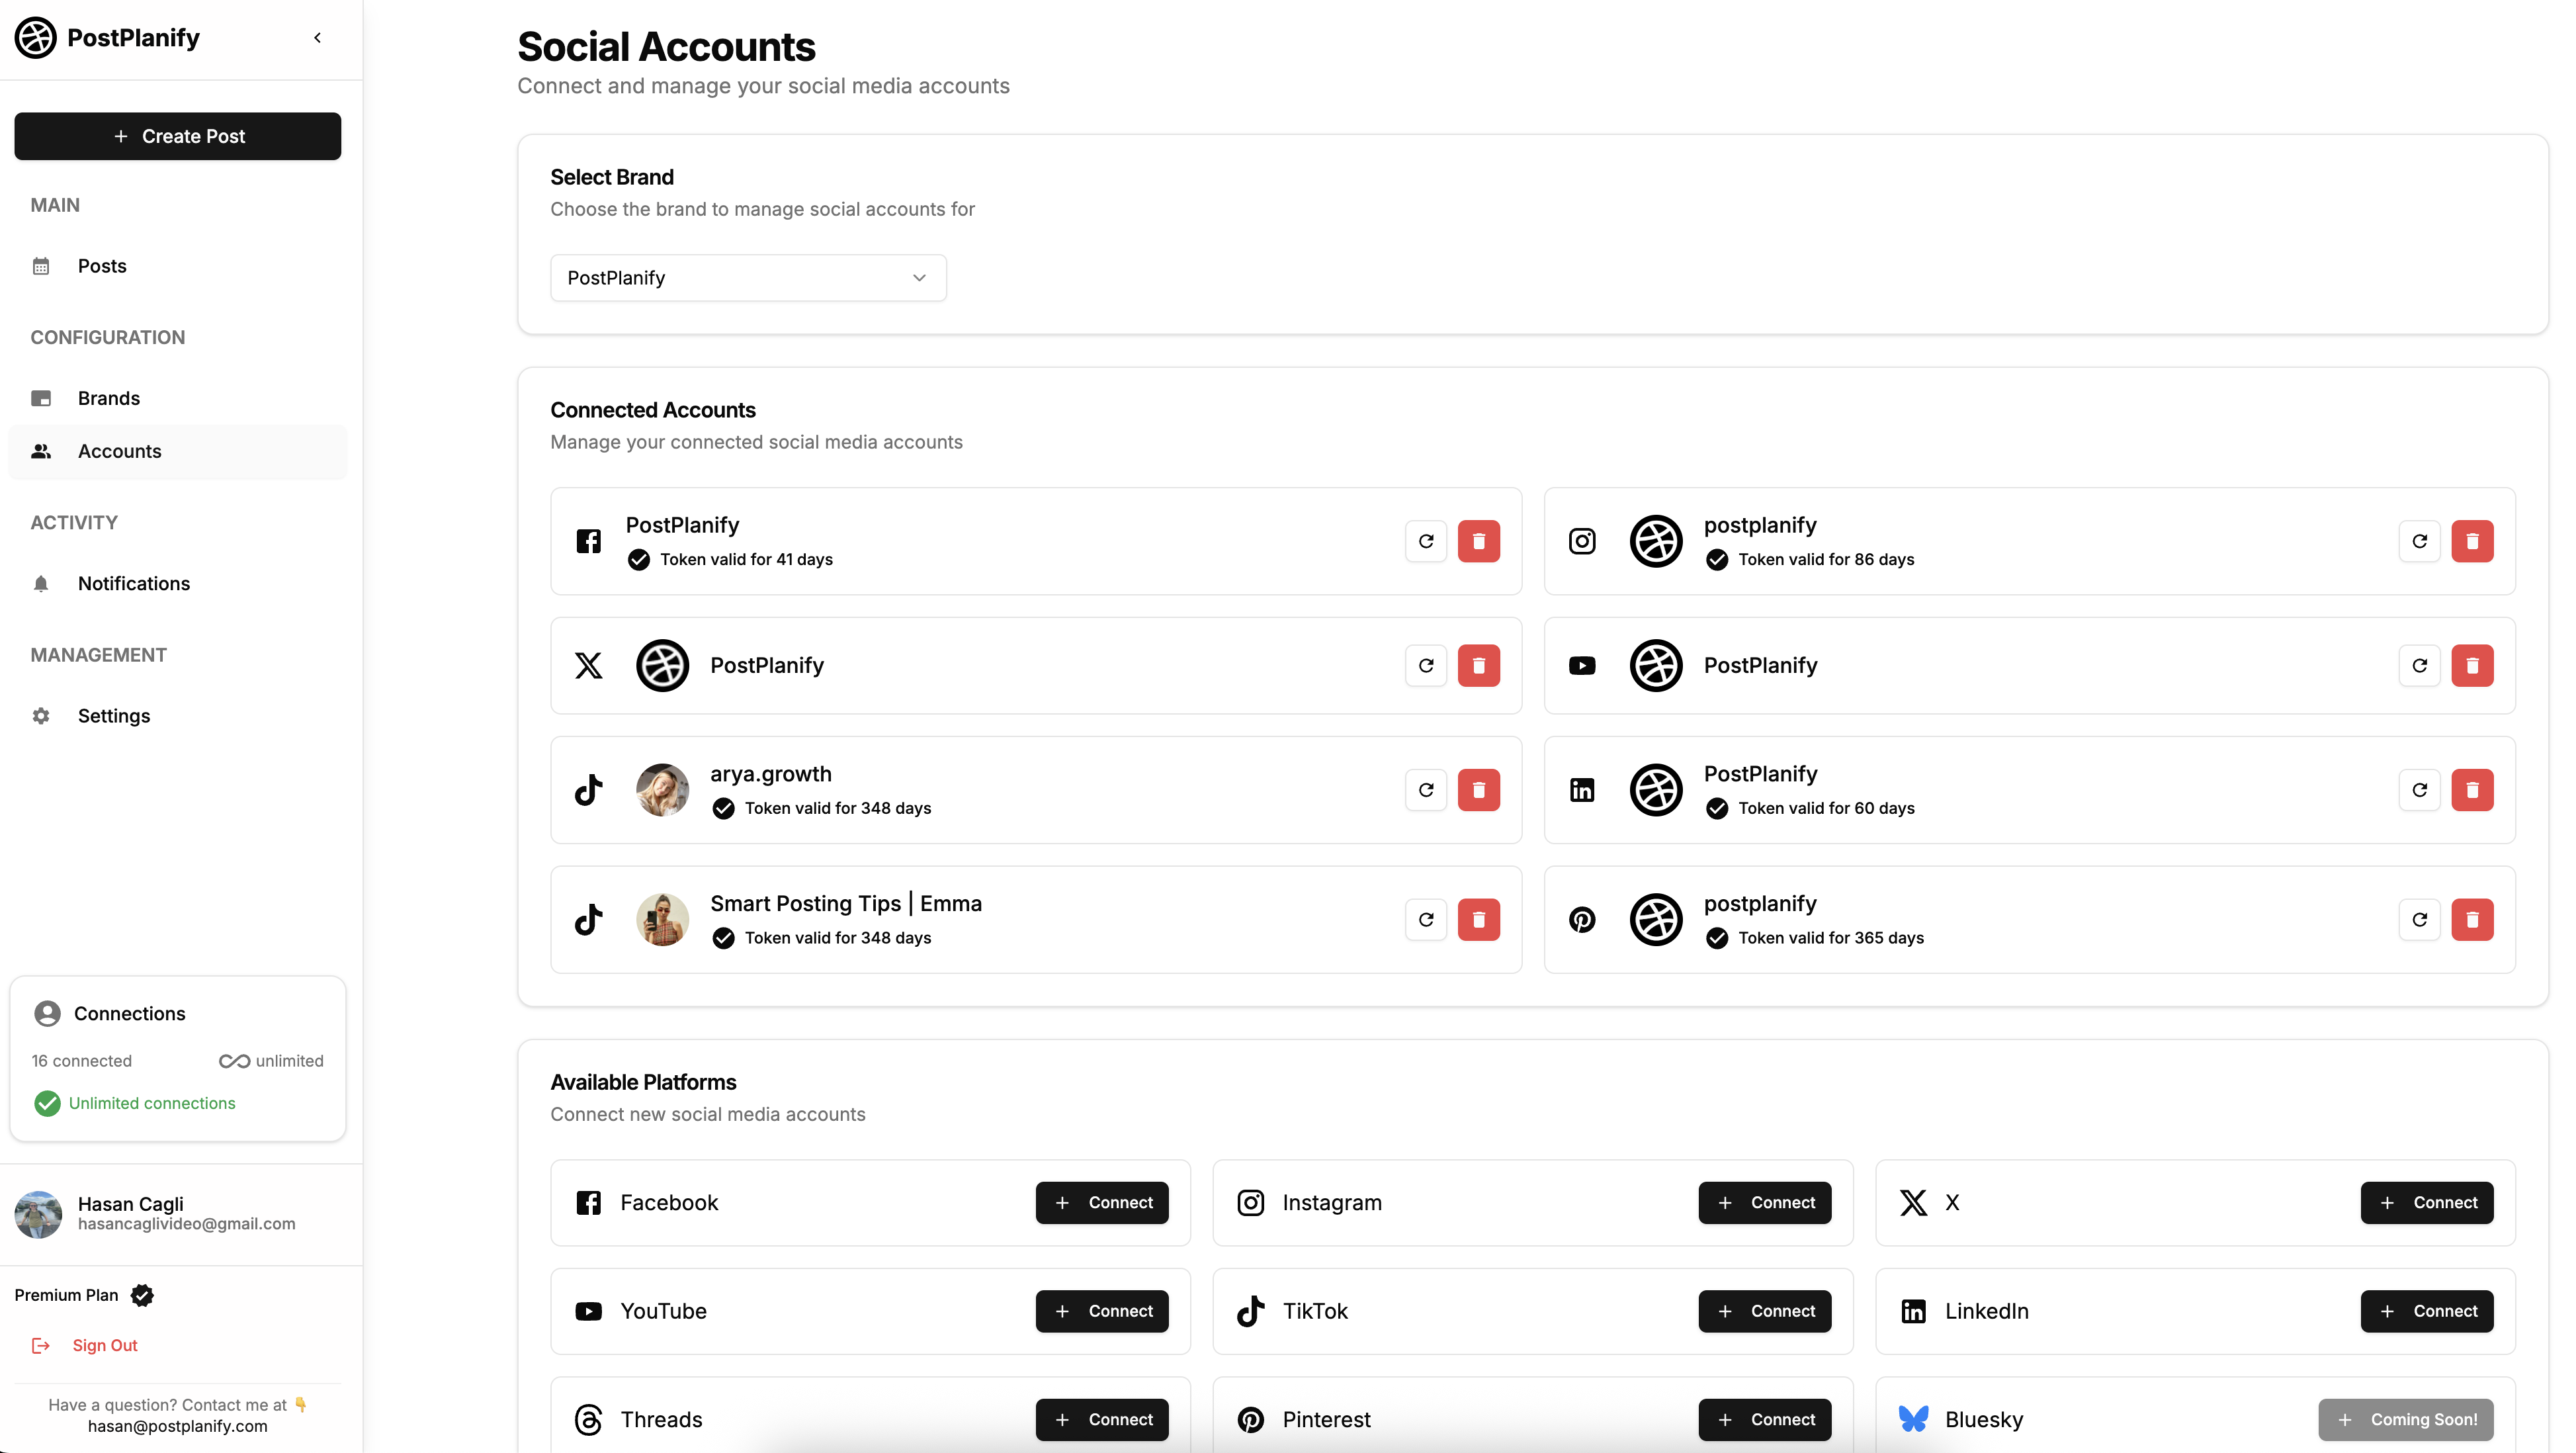Viewport: 2576px width, 1453px height.
Task: Refresh the arya.growth TikTok token
Action: point(1426,790)
